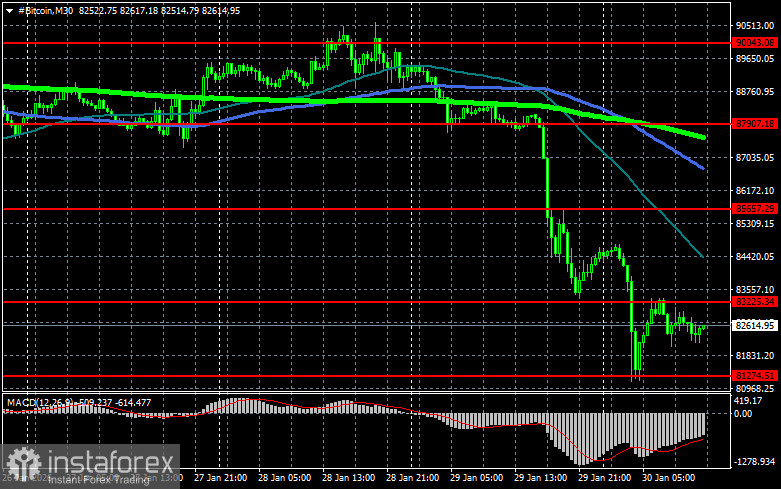The width and height of the screenshot is (781, 489).
Task: Click the 86172.10 price scale value
Action: [755, 191]
